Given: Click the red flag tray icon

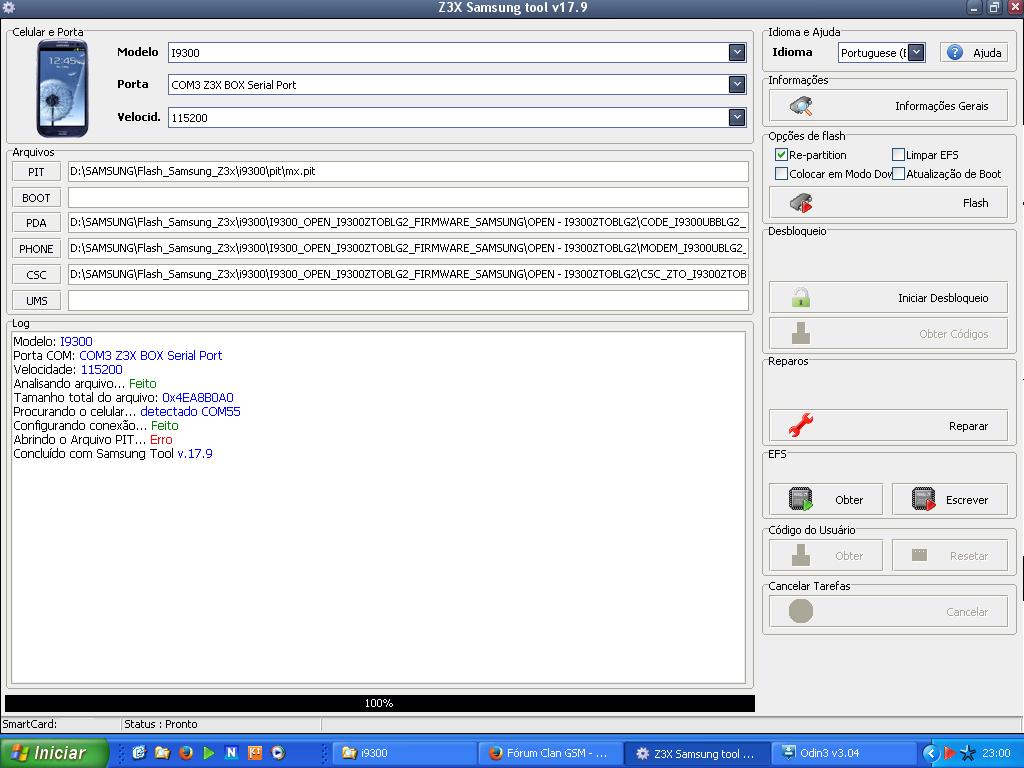Looking at the screenshot, I should click(949, 753).
